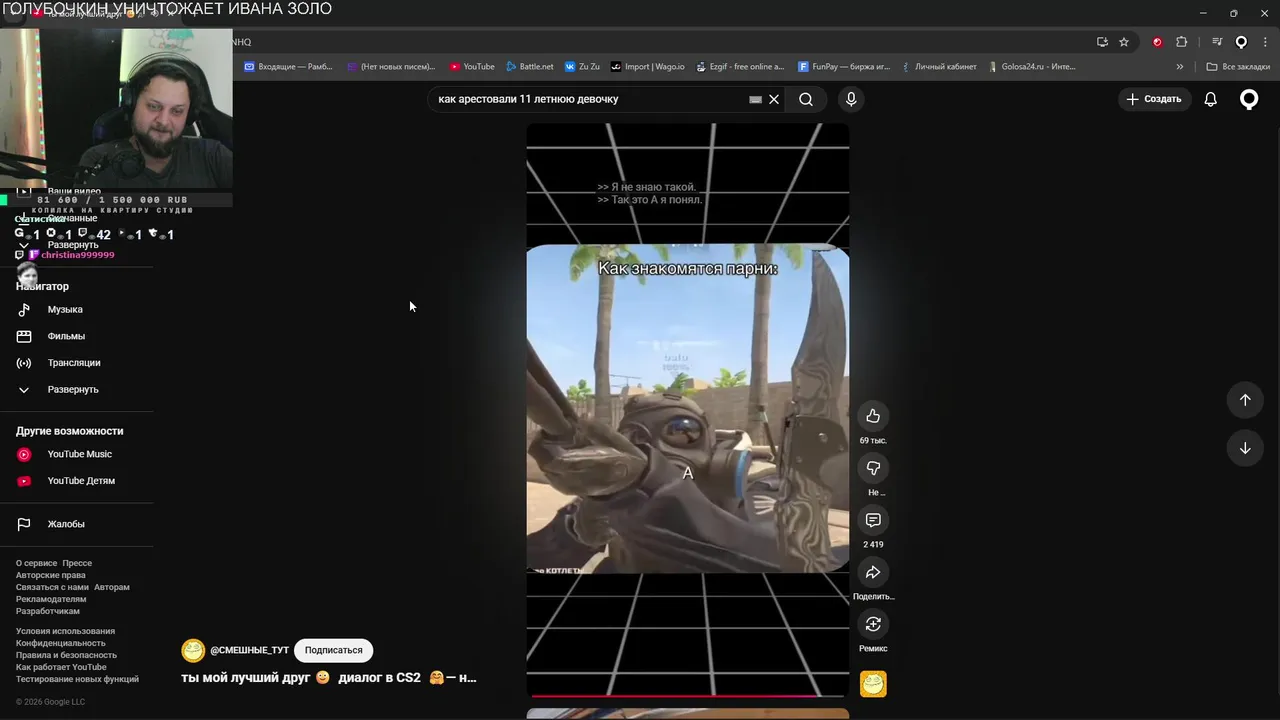Open the comments showing 2 419
This screenshot has width=1280, height=720.
(x=873, y=520)
